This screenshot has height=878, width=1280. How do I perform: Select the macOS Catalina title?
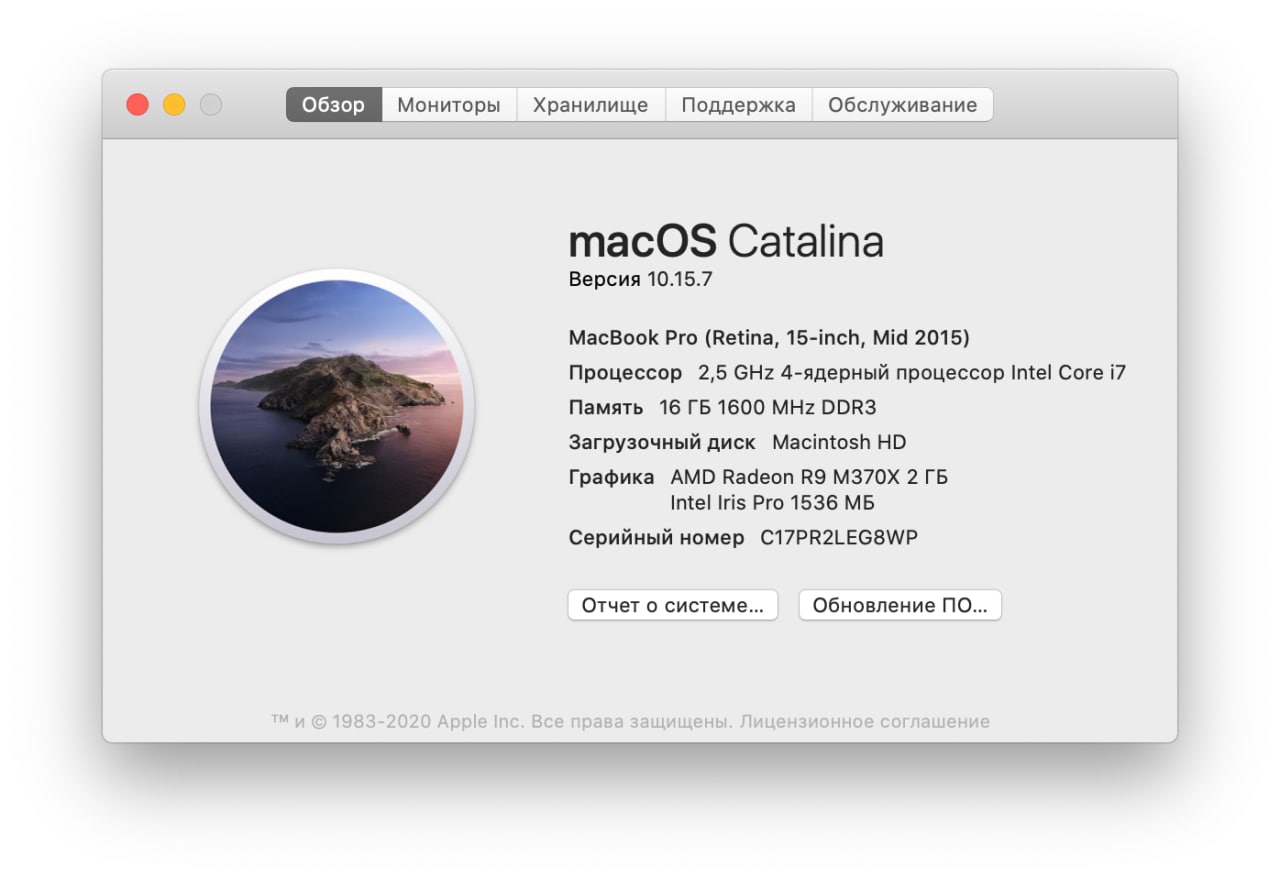coord(726,241)
